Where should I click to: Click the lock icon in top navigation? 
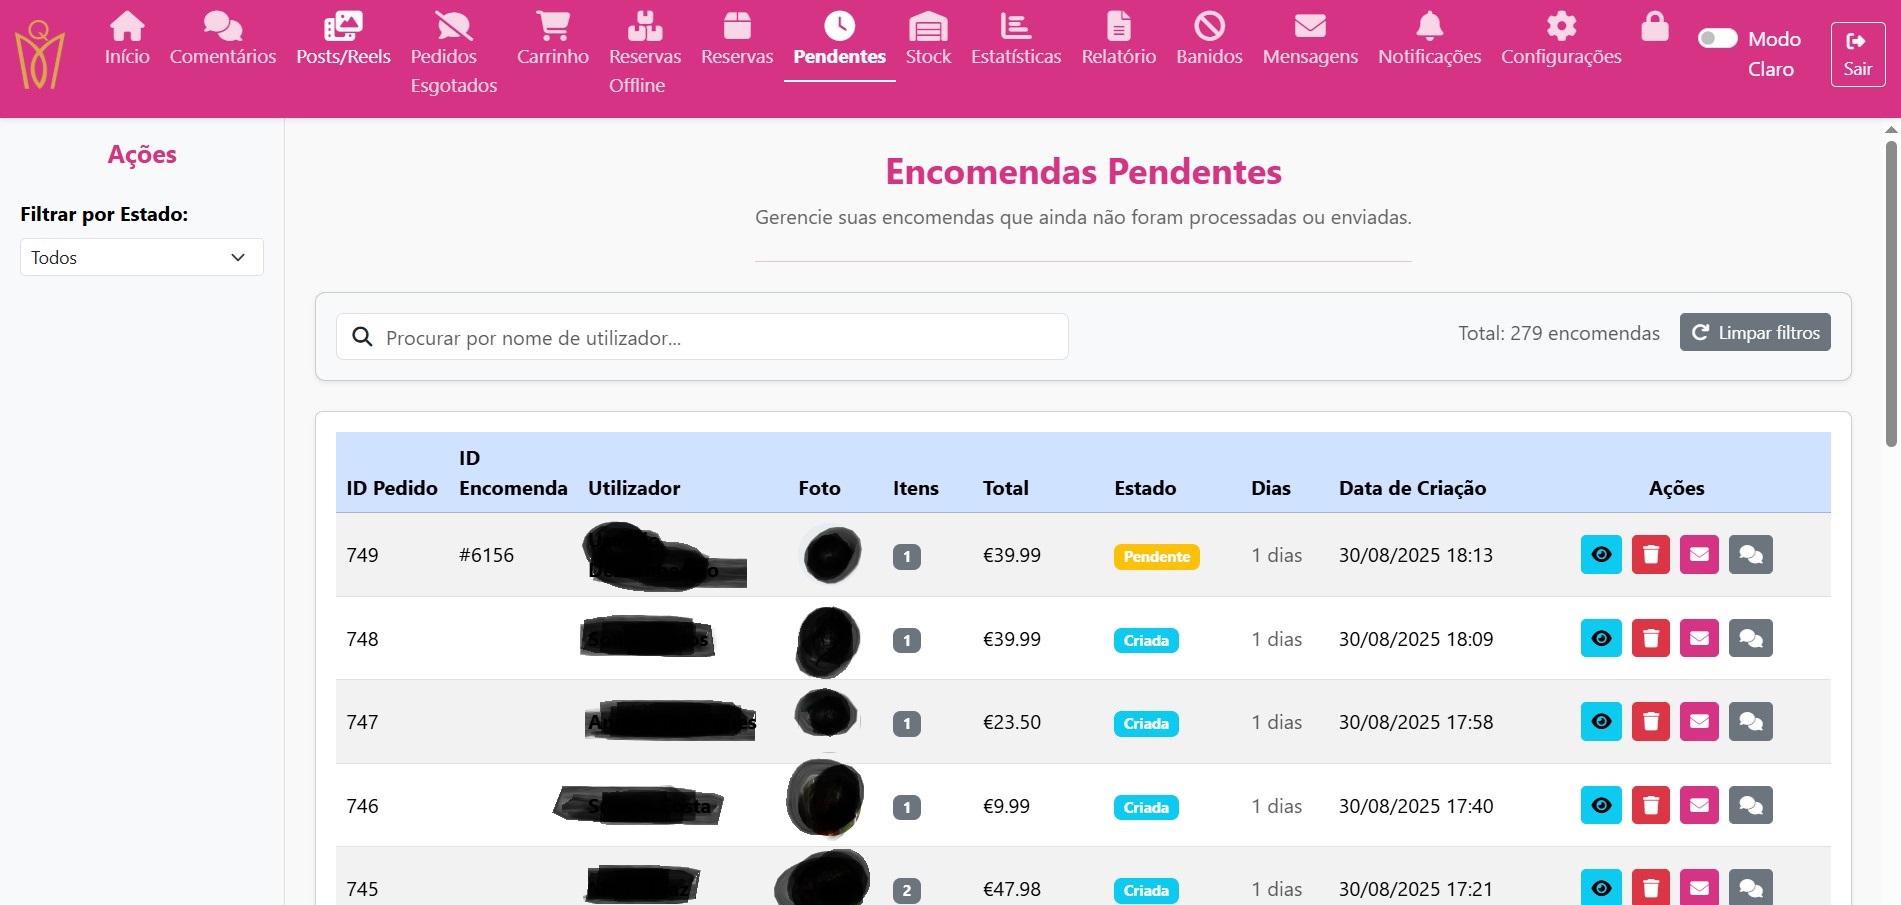point(1654,28)
